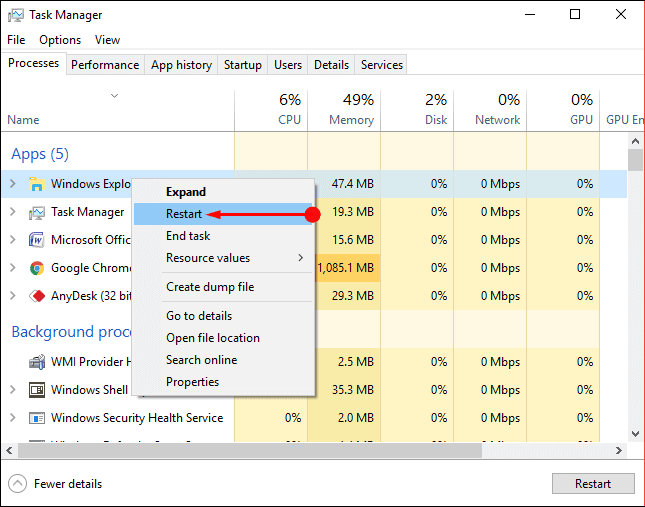Click the Windows Shell process icon

[x=37, y=390]
